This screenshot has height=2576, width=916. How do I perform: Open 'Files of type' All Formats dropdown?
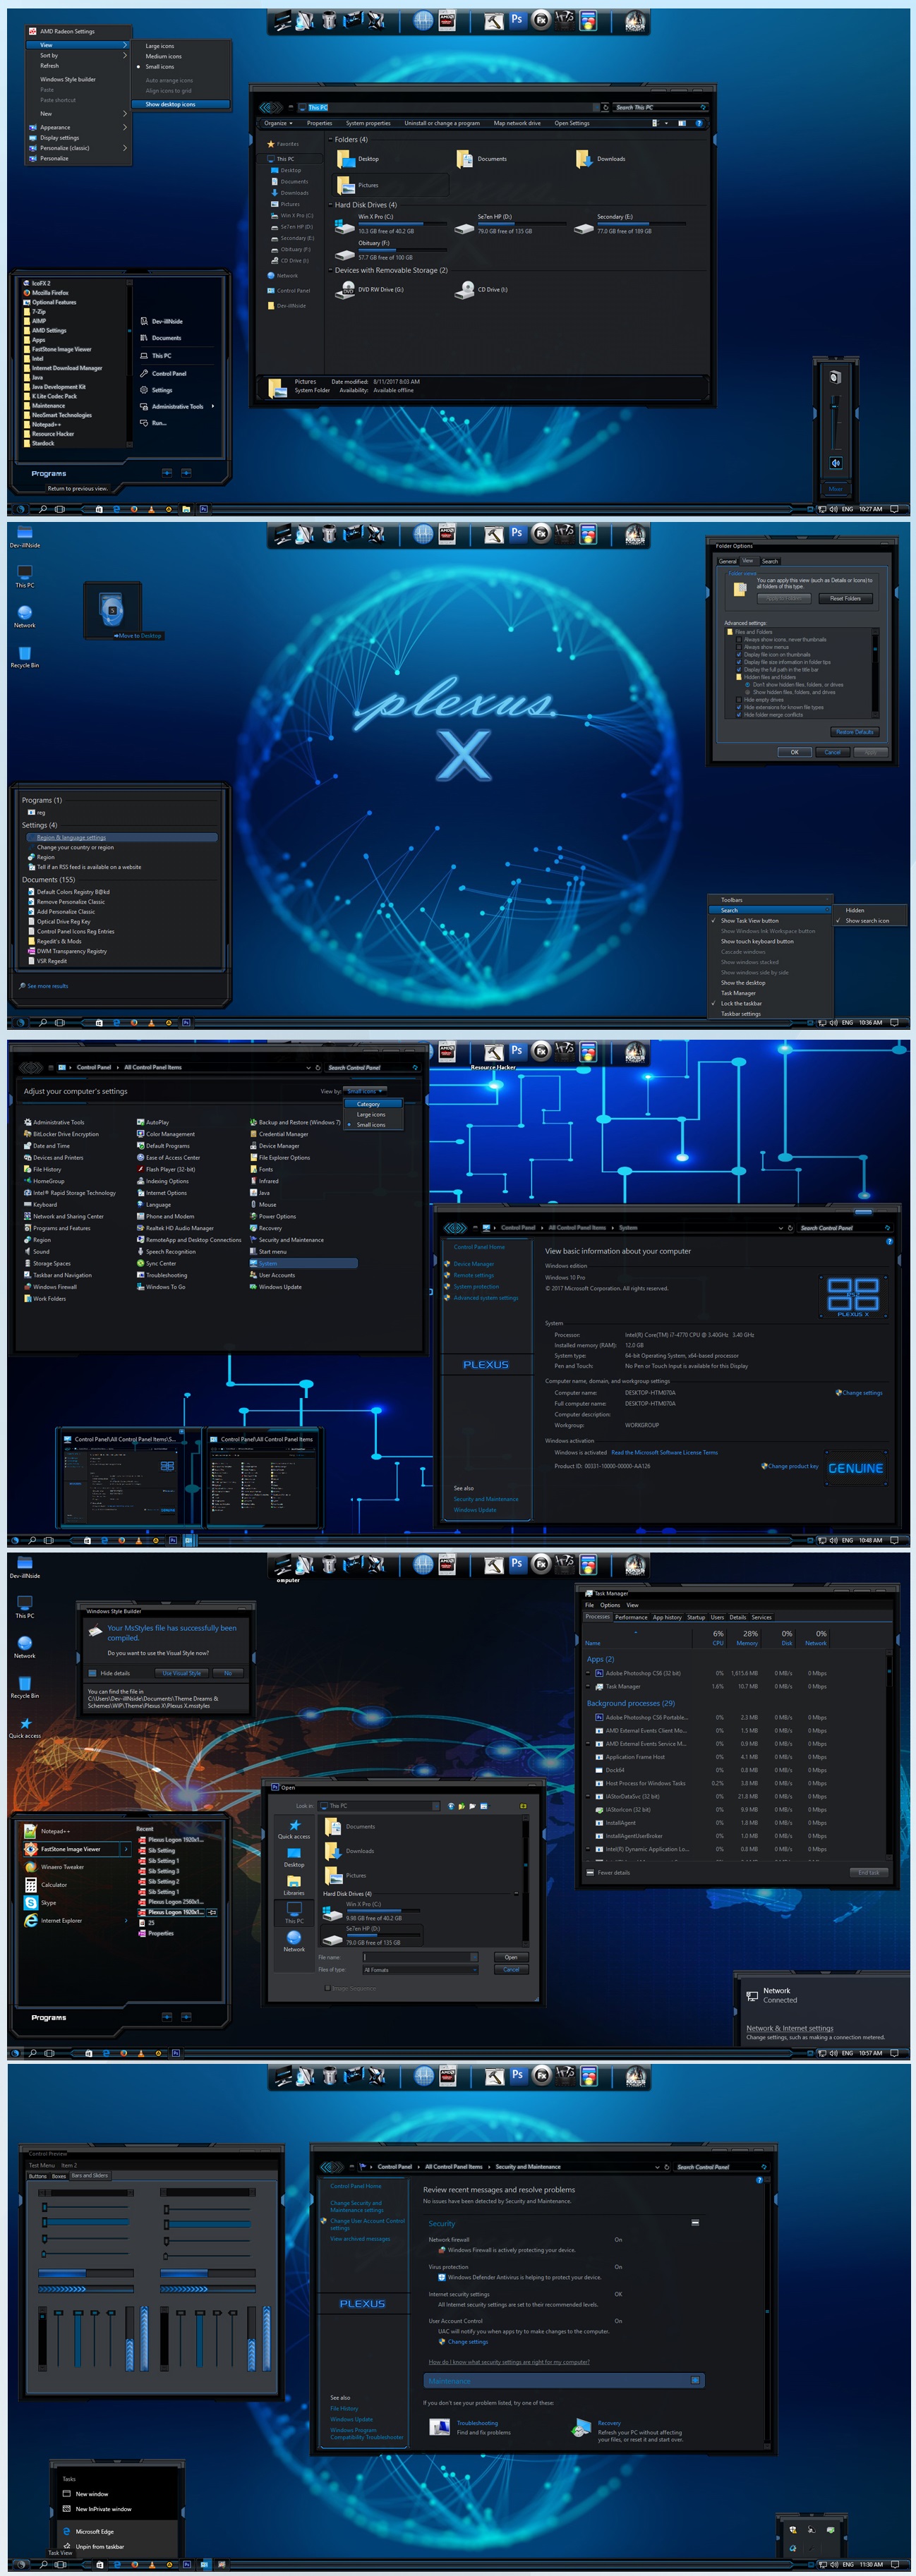coord(420,1969)
